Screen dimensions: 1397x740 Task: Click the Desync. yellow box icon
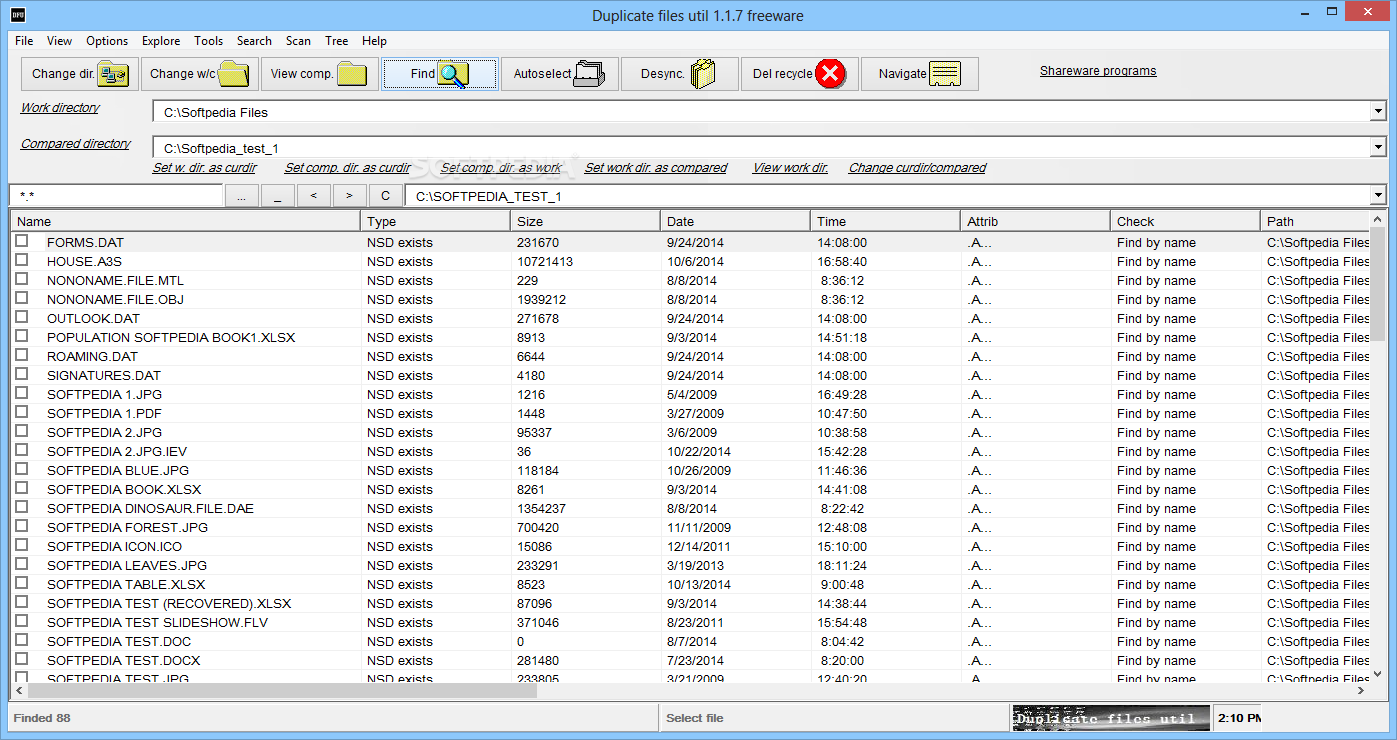[x=704, y=74]
